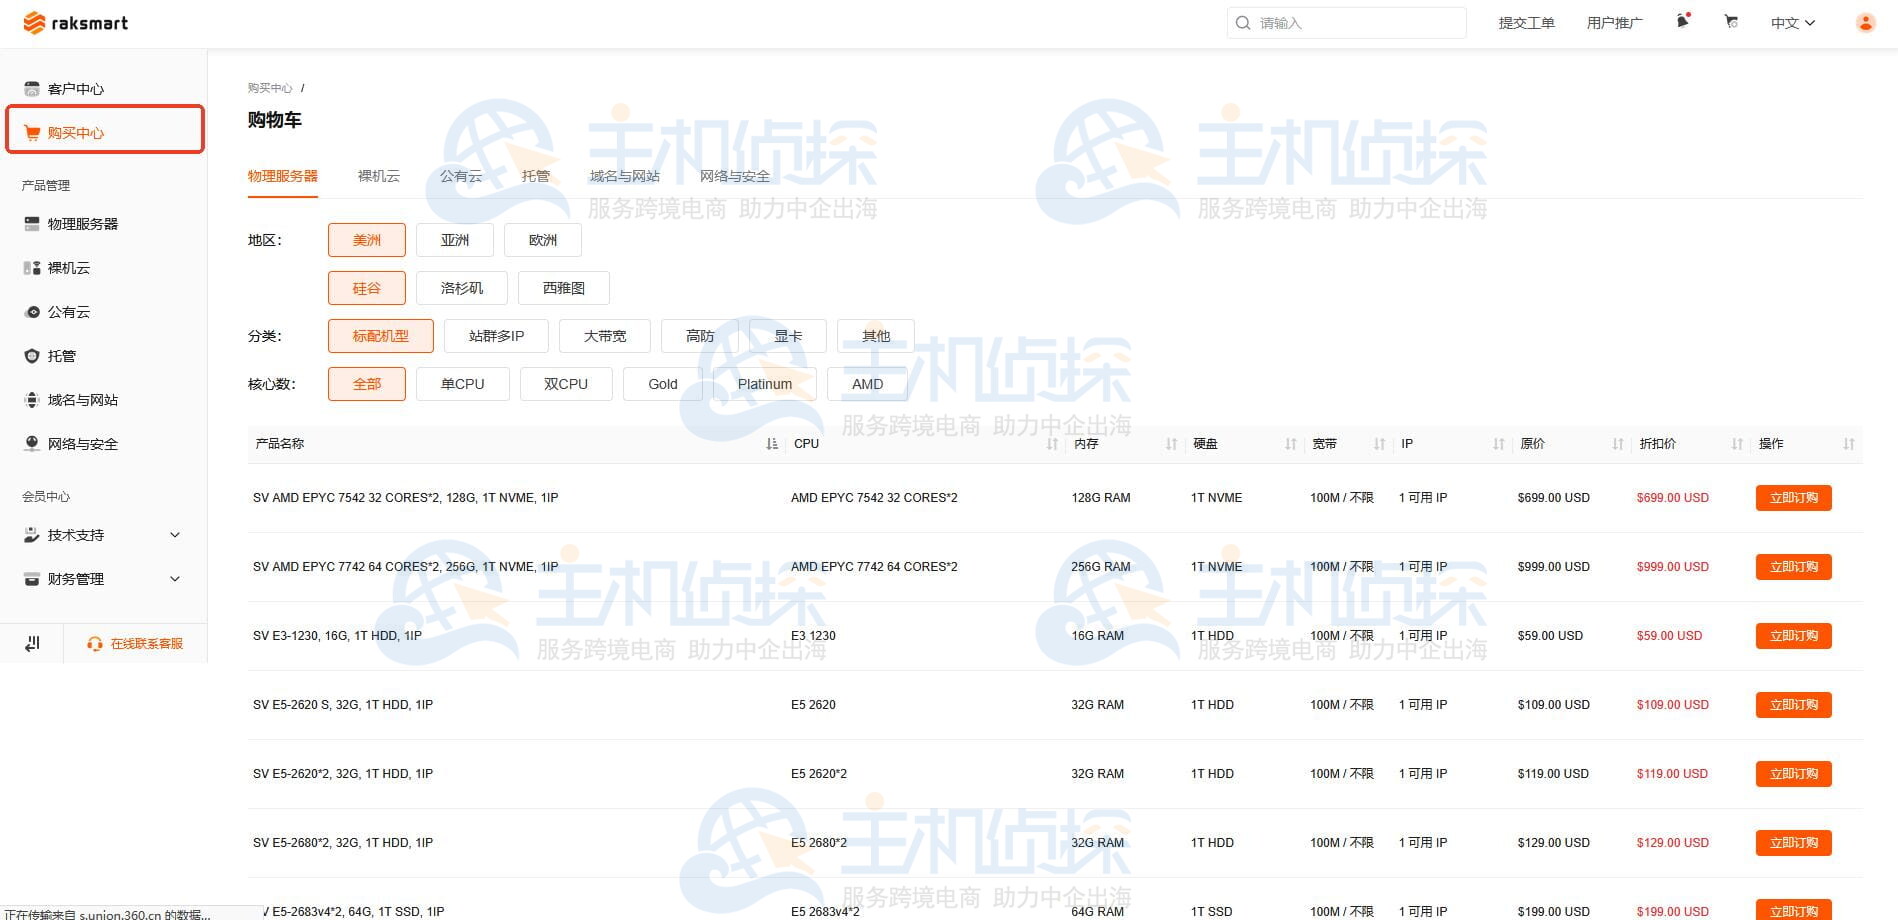Click the sort icon in memory column
Viewport: 1898px width, 920px height.
coord(1171,444)
